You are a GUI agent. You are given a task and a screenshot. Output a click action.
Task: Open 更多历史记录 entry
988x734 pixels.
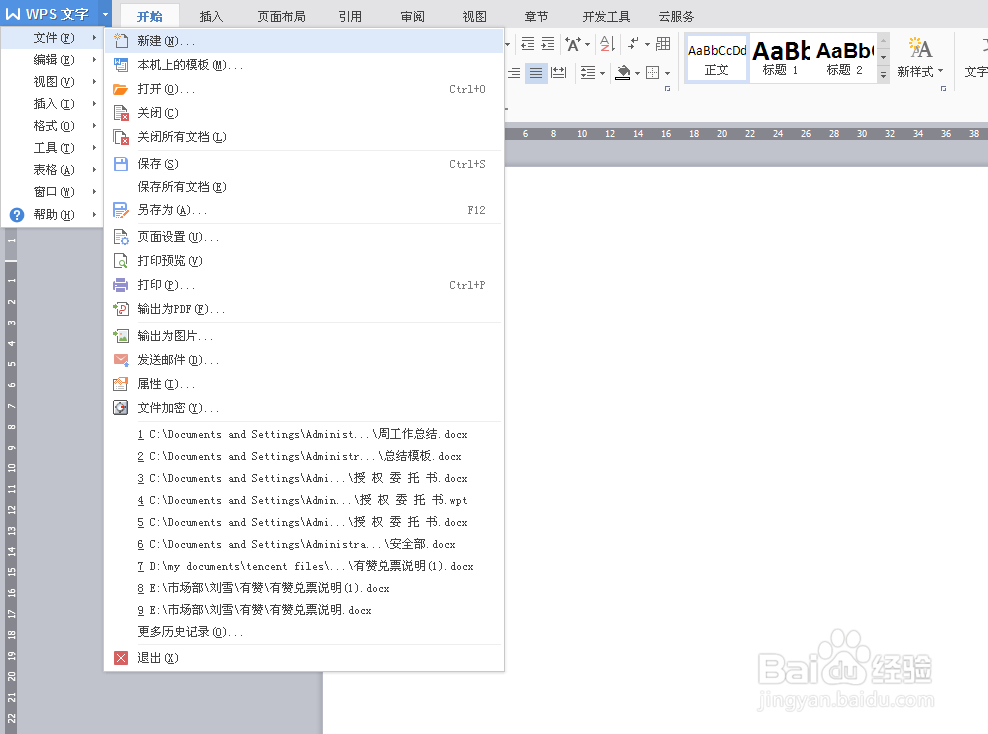coord(304,632)
